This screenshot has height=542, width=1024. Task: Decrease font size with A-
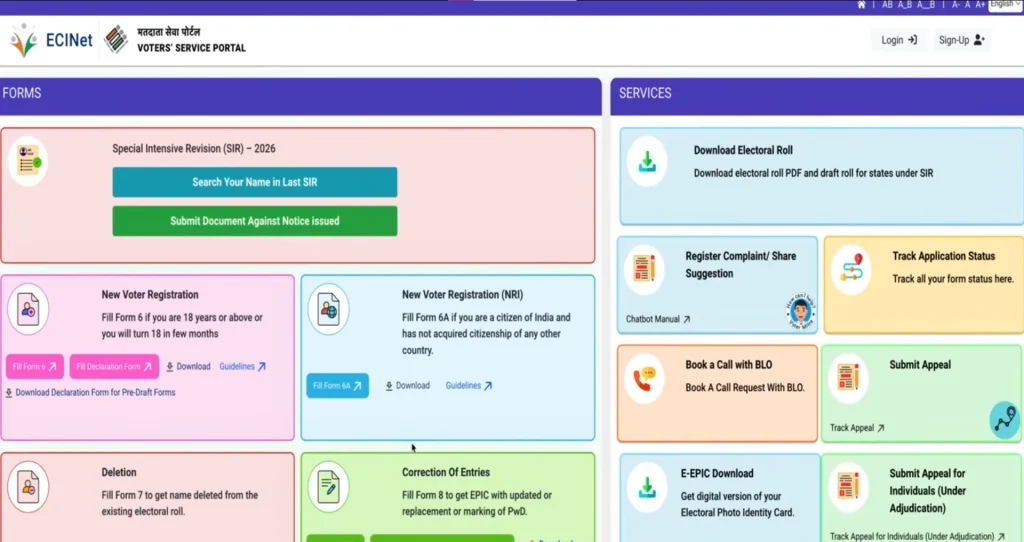point(955,5)
